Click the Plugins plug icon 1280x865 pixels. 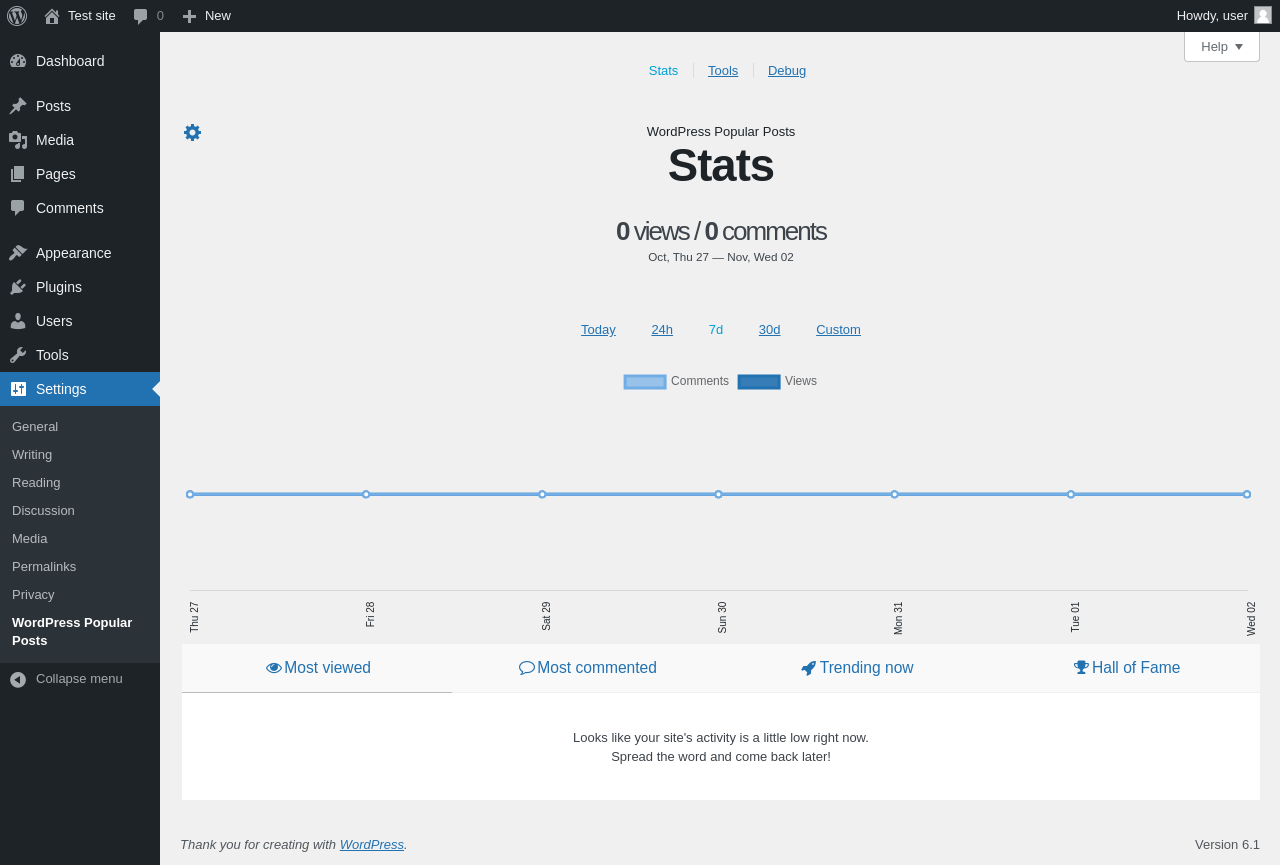pyautogui.click(x=18, y=287)
